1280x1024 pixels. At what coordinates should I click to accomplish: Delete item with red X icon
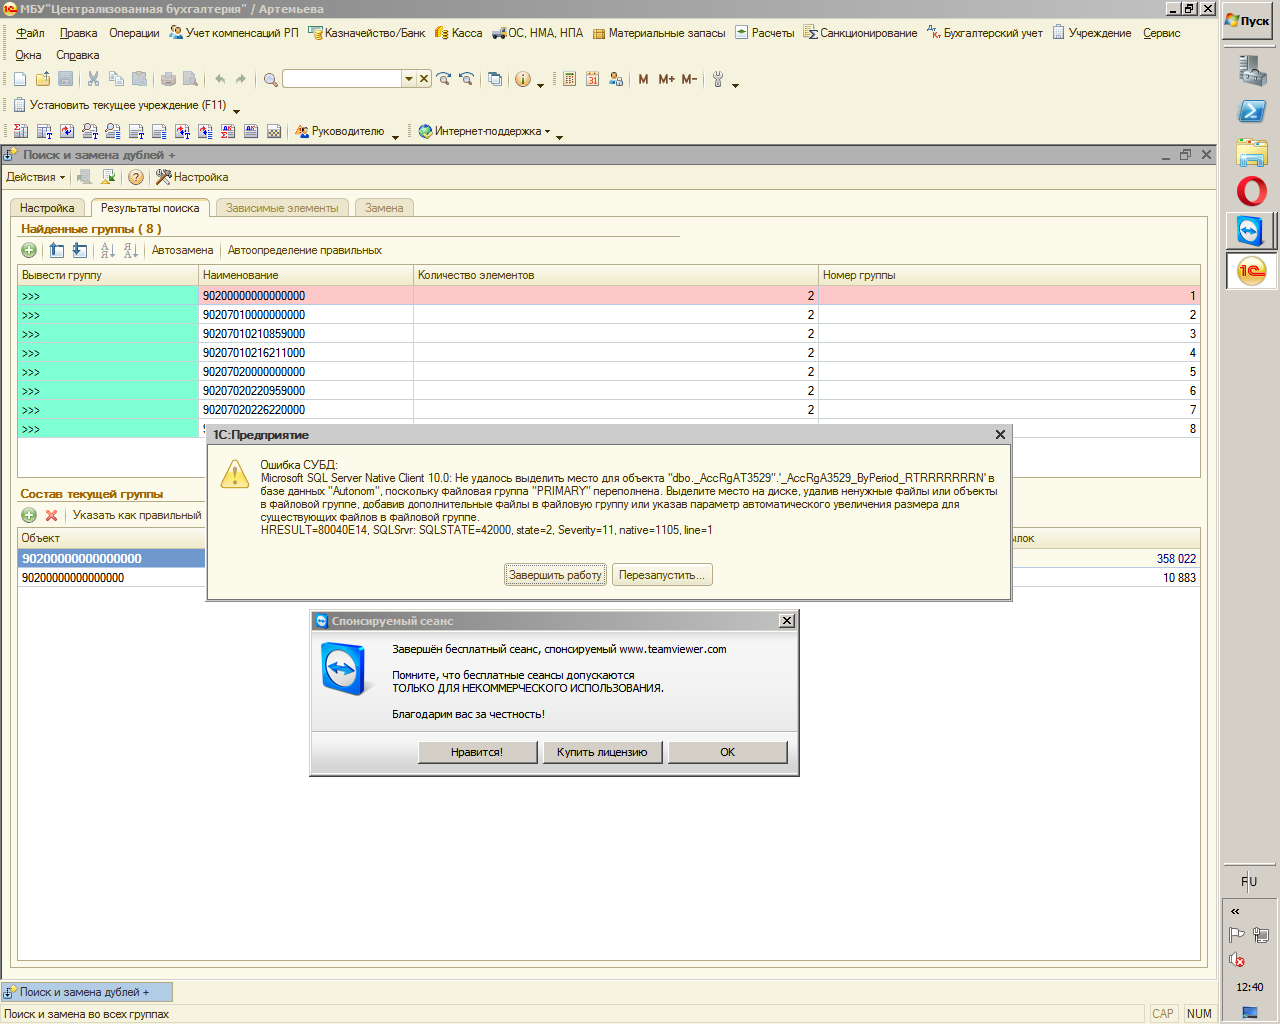tap(51, 515)
